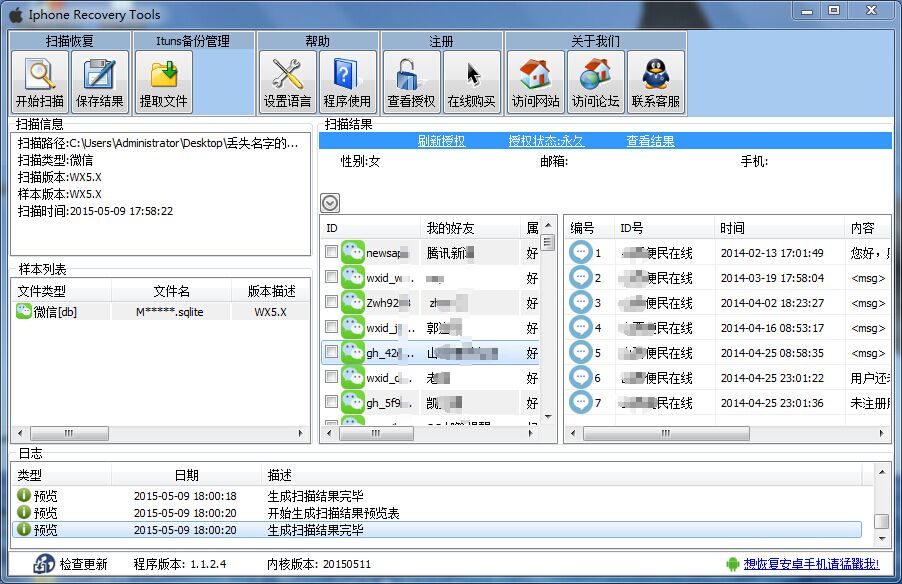Click the 关于我们 toolbar group header
Screen dimensions: 902x584
(x=595, y=41)
